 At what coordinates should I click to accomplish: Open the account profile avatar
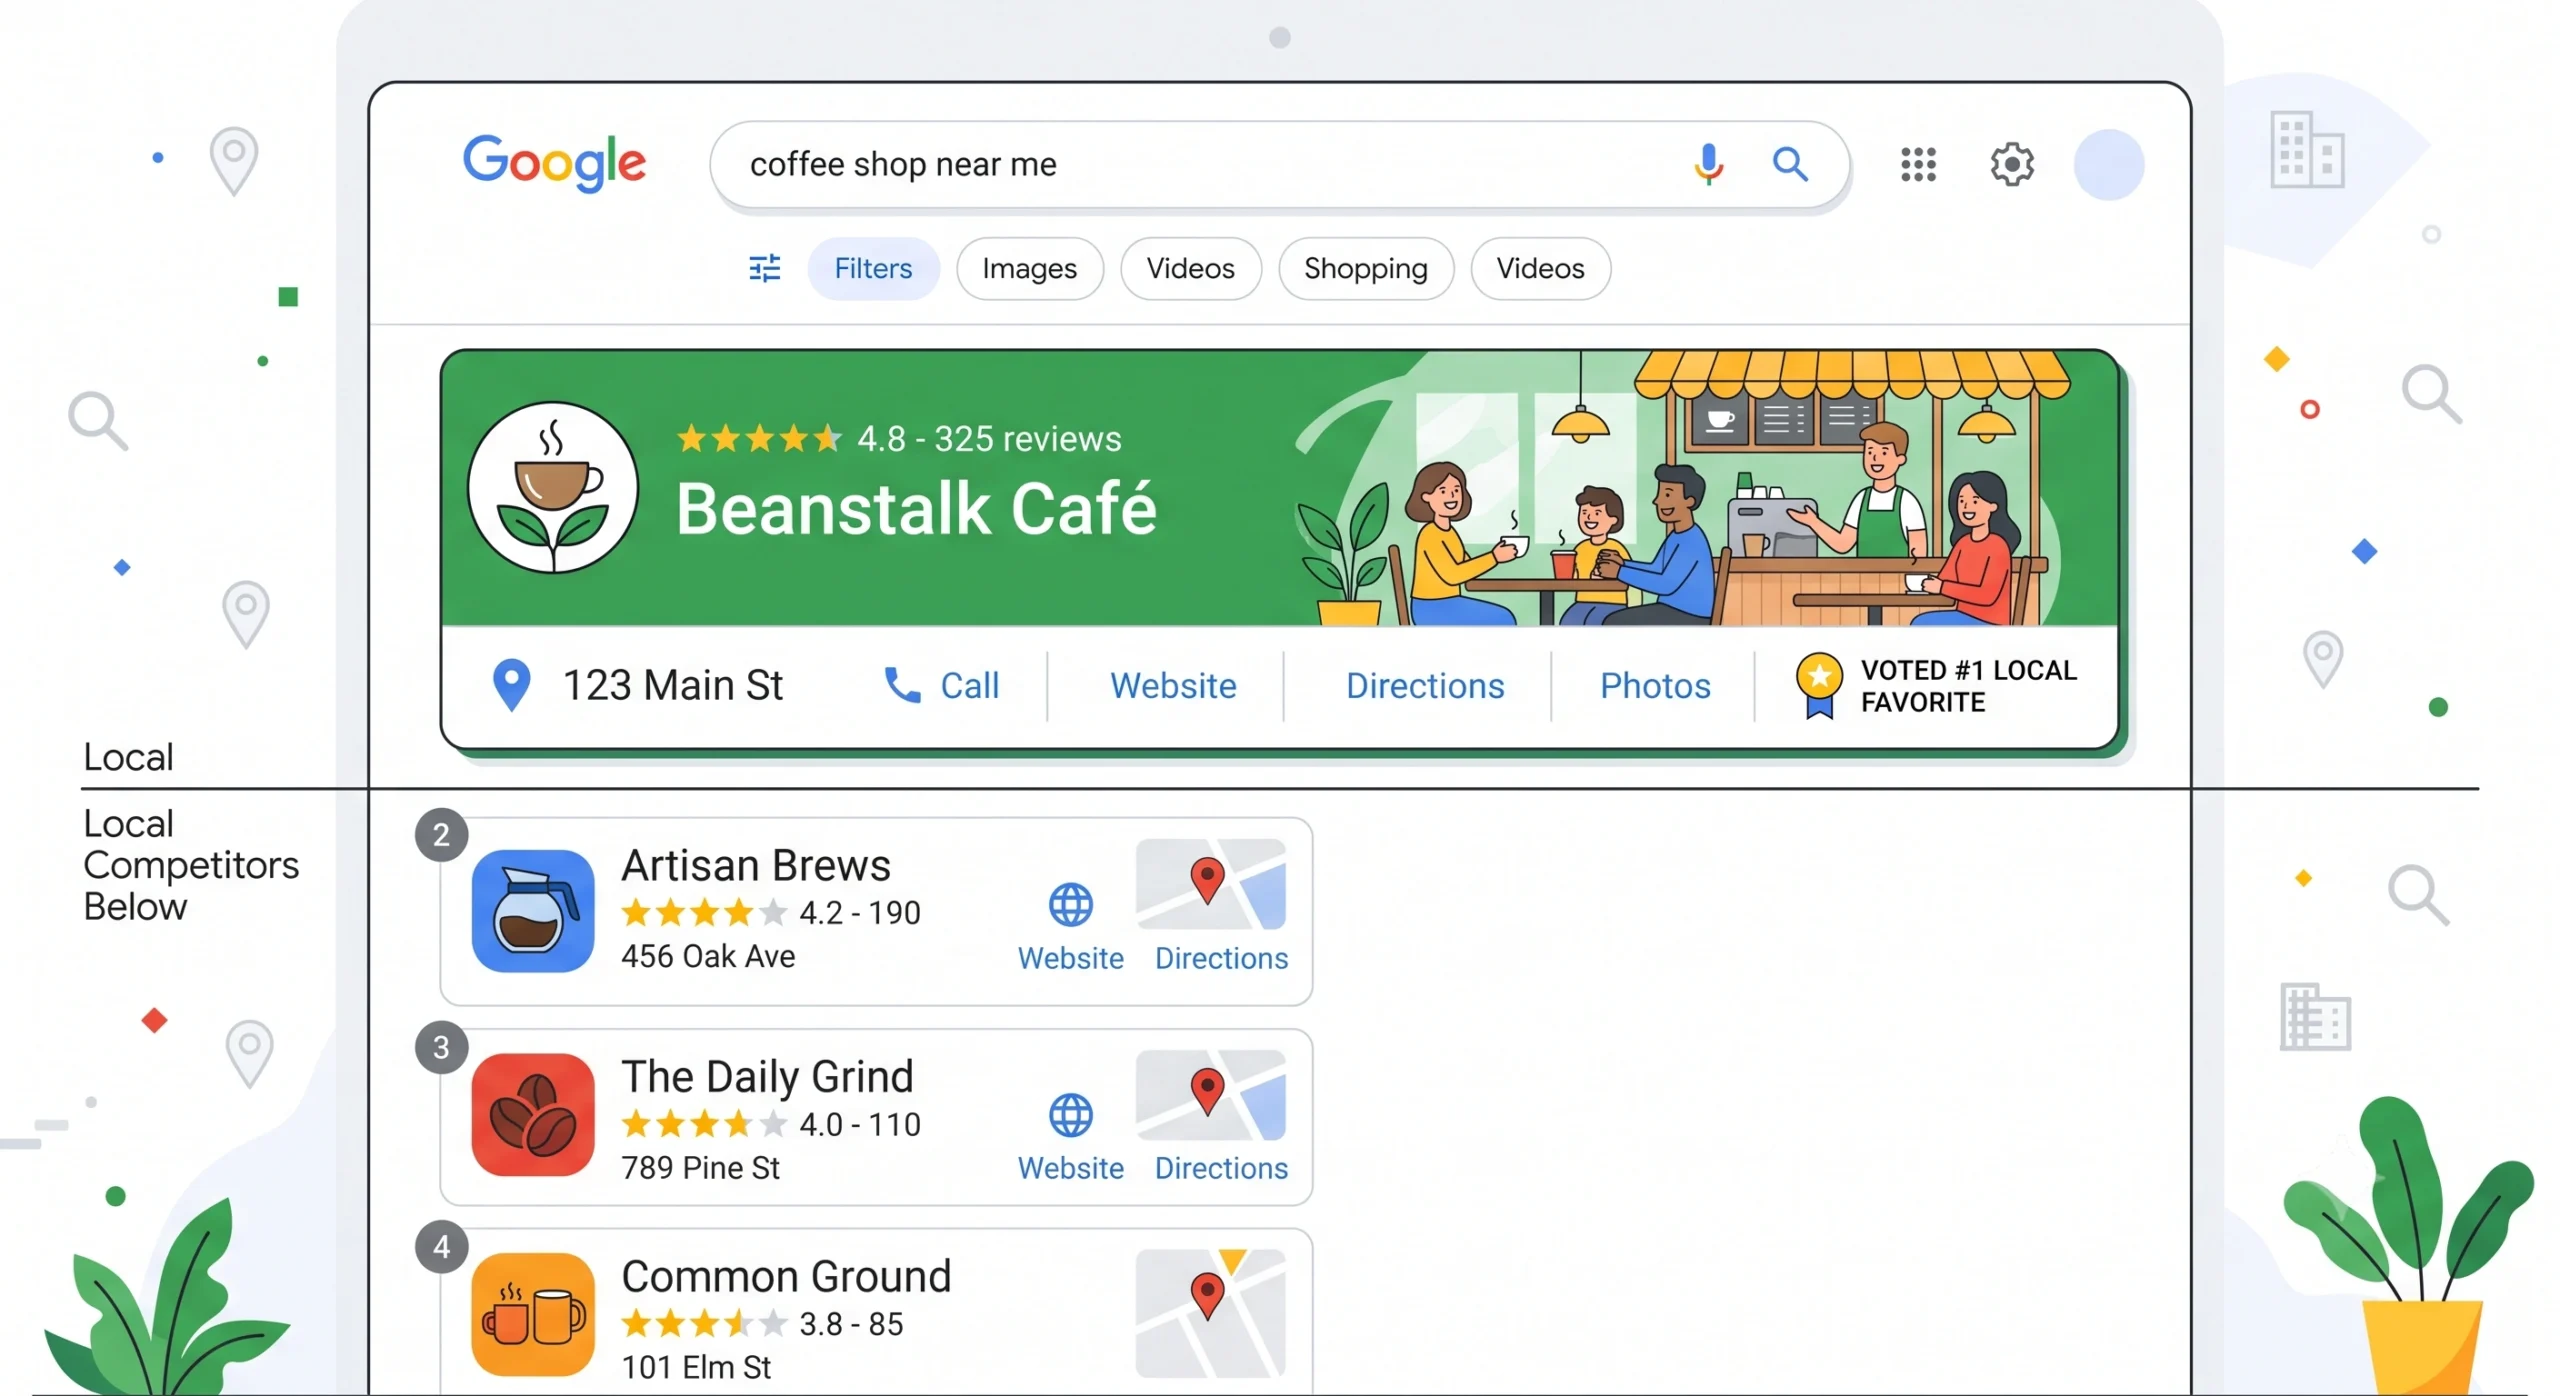[x=2108, y=164]
